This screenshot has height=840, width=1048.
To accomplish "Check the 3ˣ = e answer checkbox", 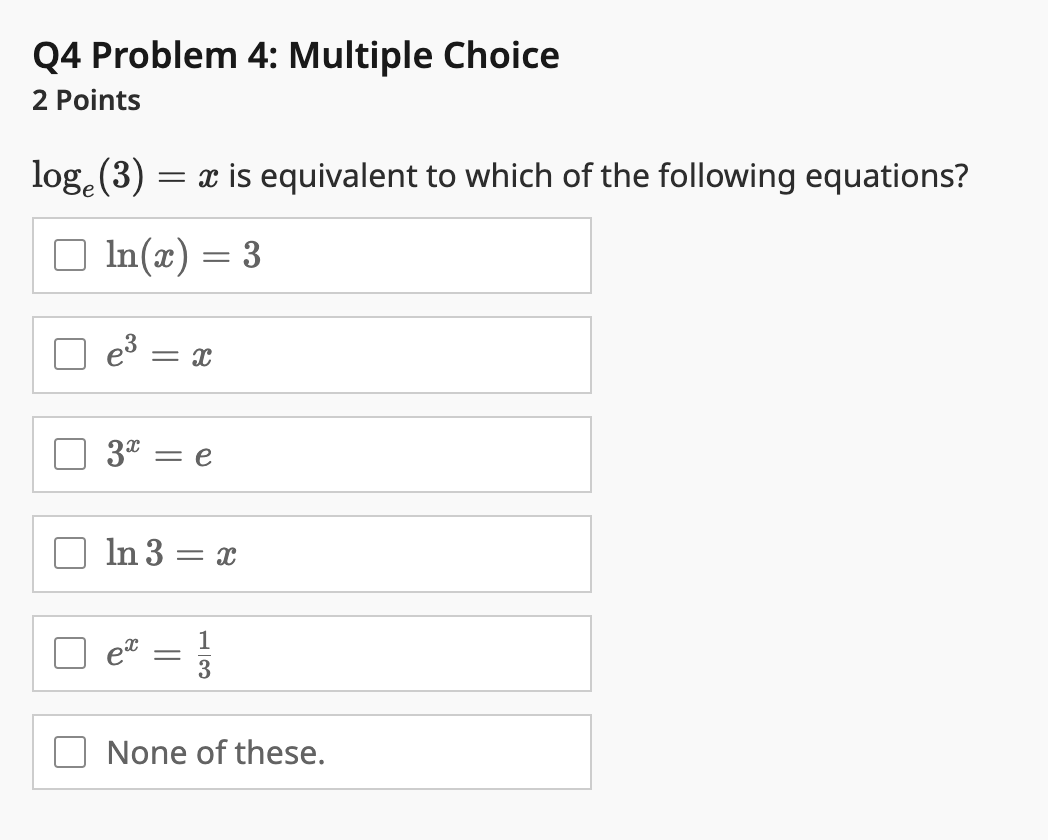I will [x=69, y=454].
